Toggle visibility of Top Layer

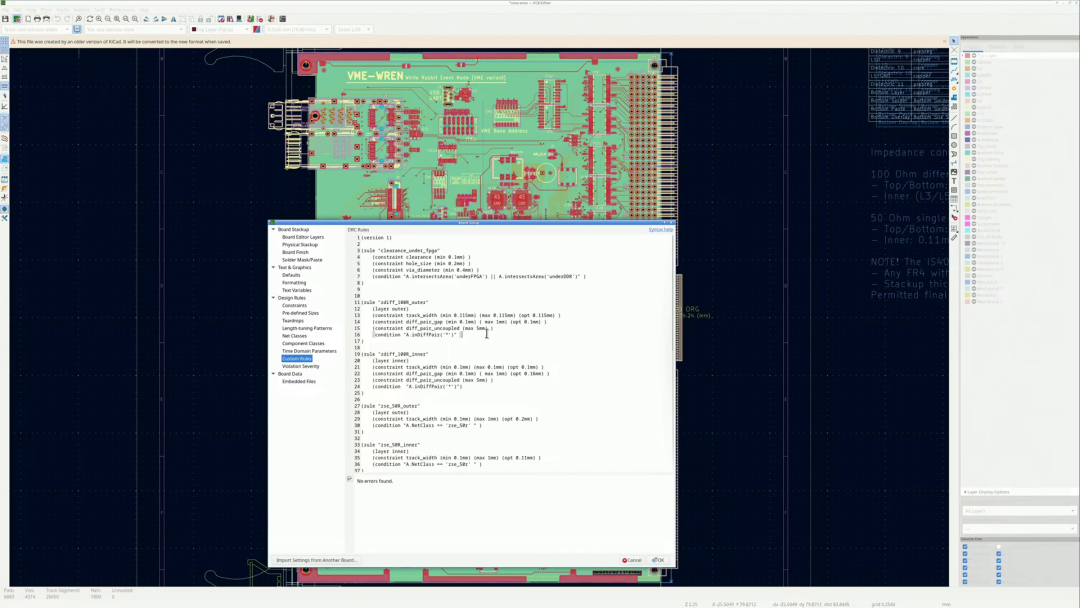[x=974, y=56]
